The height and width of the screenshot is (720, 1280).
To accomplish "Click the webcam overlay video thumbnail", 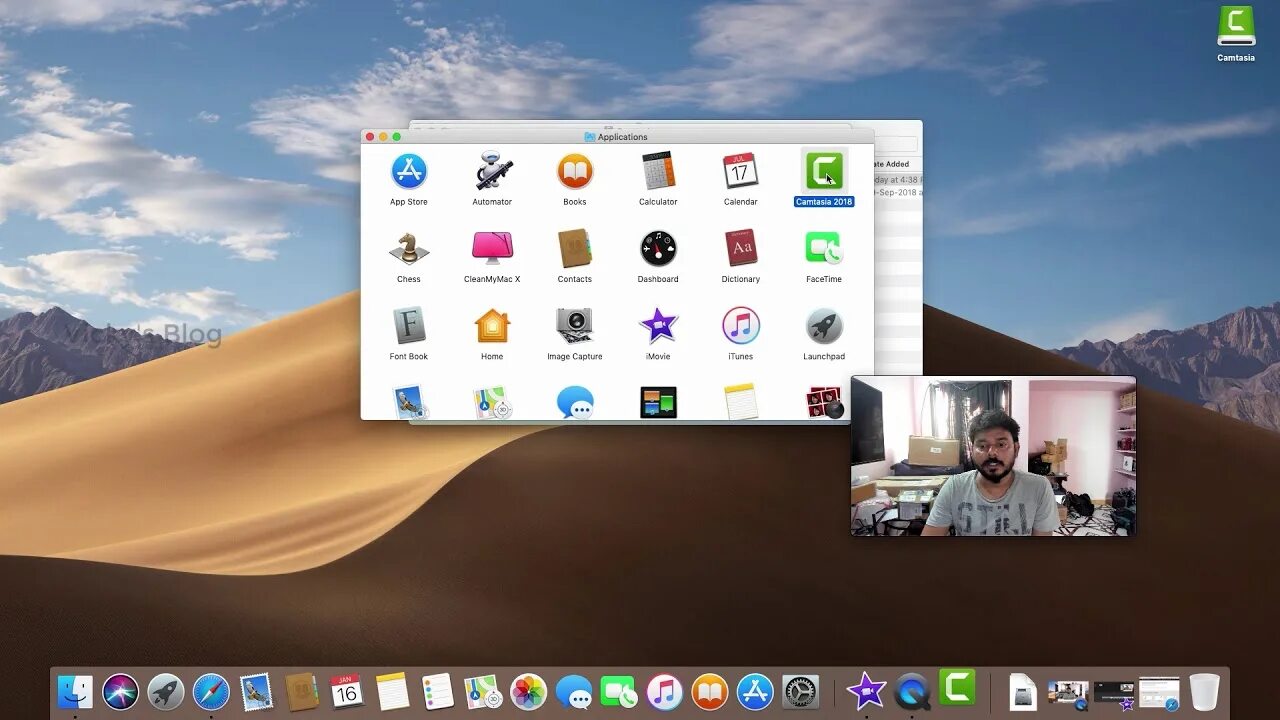I will coord(993,456).
